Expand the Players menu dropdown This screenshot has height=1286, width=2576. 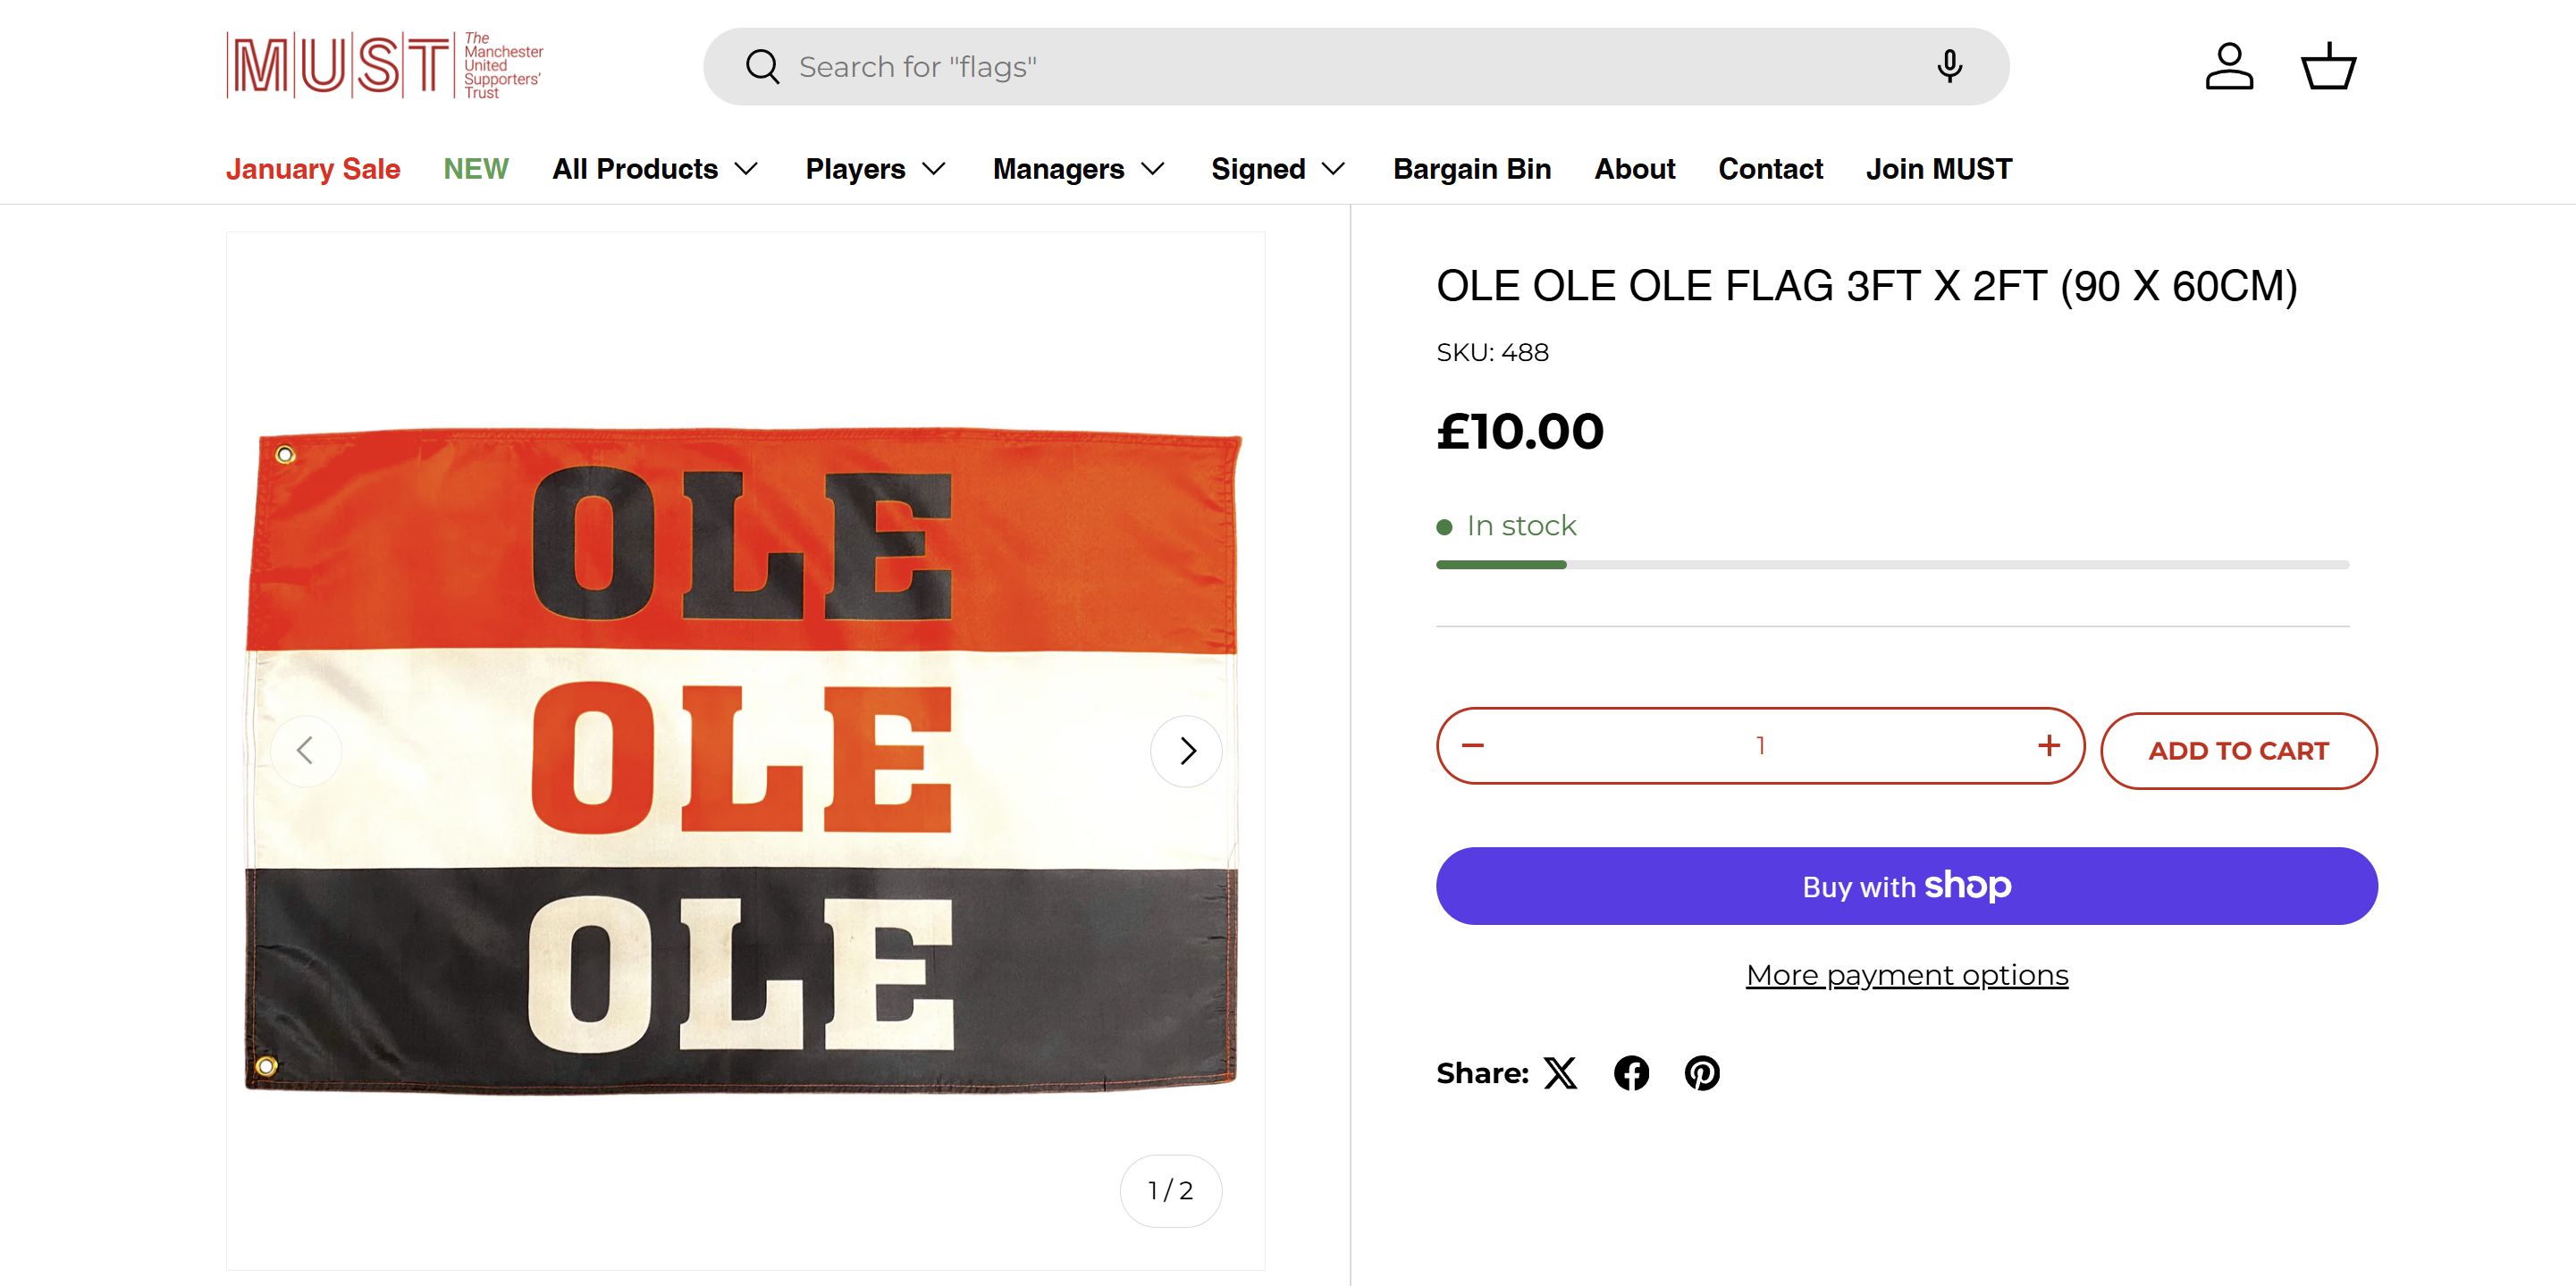pos(875,169)
